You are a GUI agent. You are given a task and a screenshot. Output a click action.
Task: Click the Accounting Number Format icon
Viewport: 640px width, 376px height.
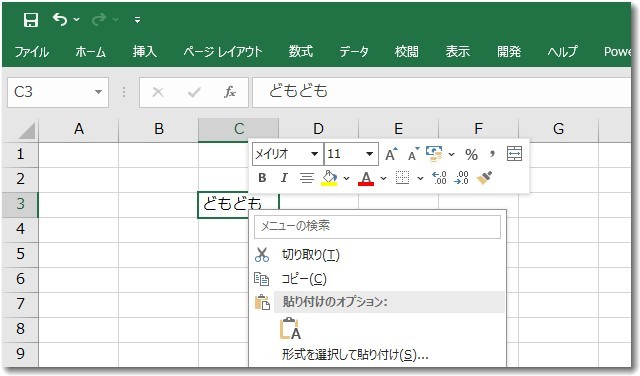pos(434,154)
